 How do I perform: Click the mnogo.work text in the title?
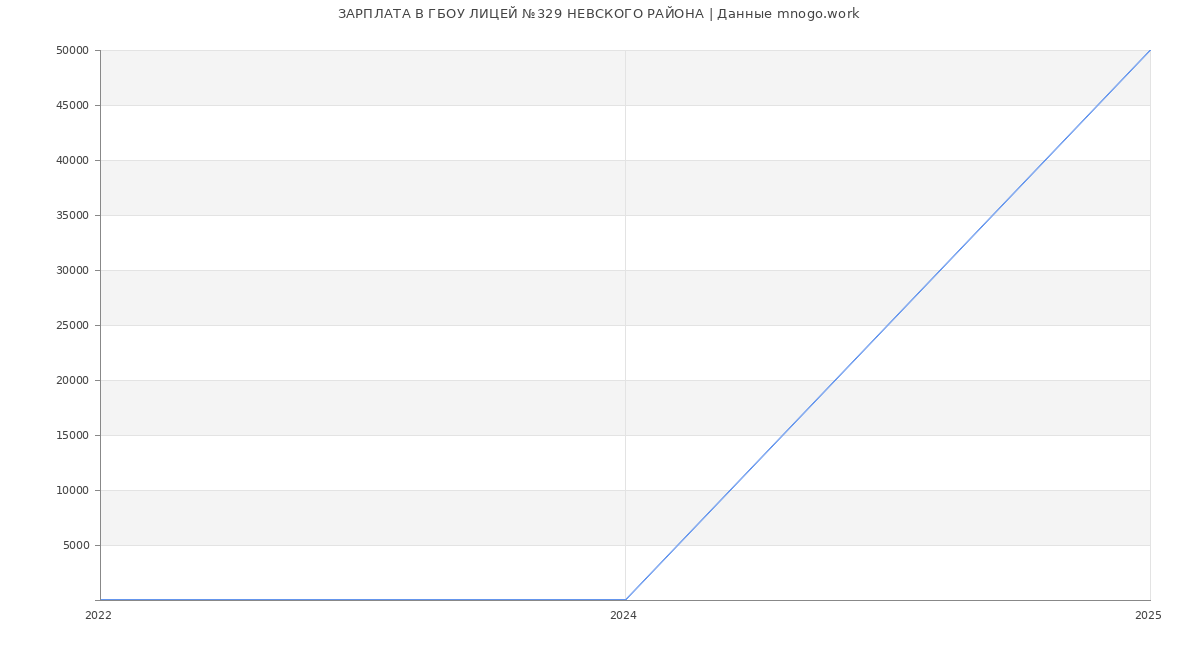tap(818, 14)
